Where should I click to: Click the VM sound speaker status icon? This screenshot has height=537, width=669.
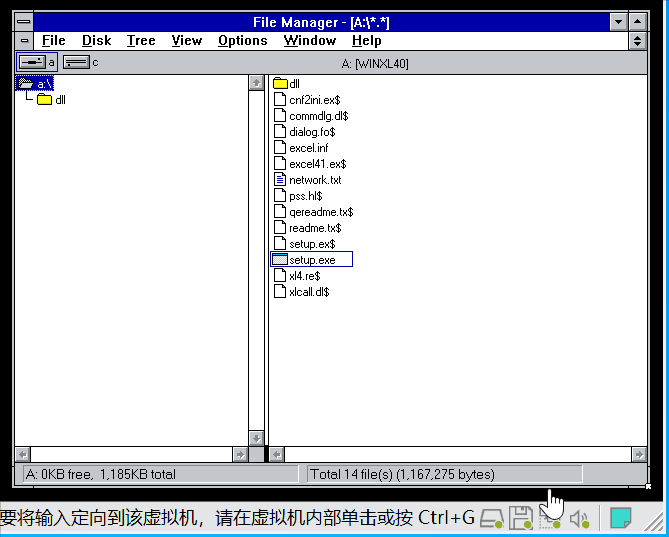click(x=579, y=519)
